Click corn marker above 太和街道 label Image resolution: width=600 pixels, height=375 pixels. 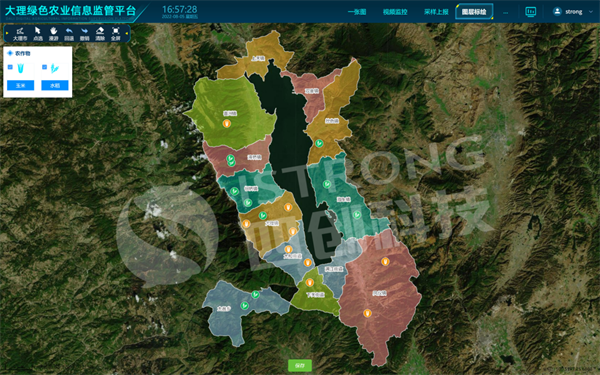point(288,249)
